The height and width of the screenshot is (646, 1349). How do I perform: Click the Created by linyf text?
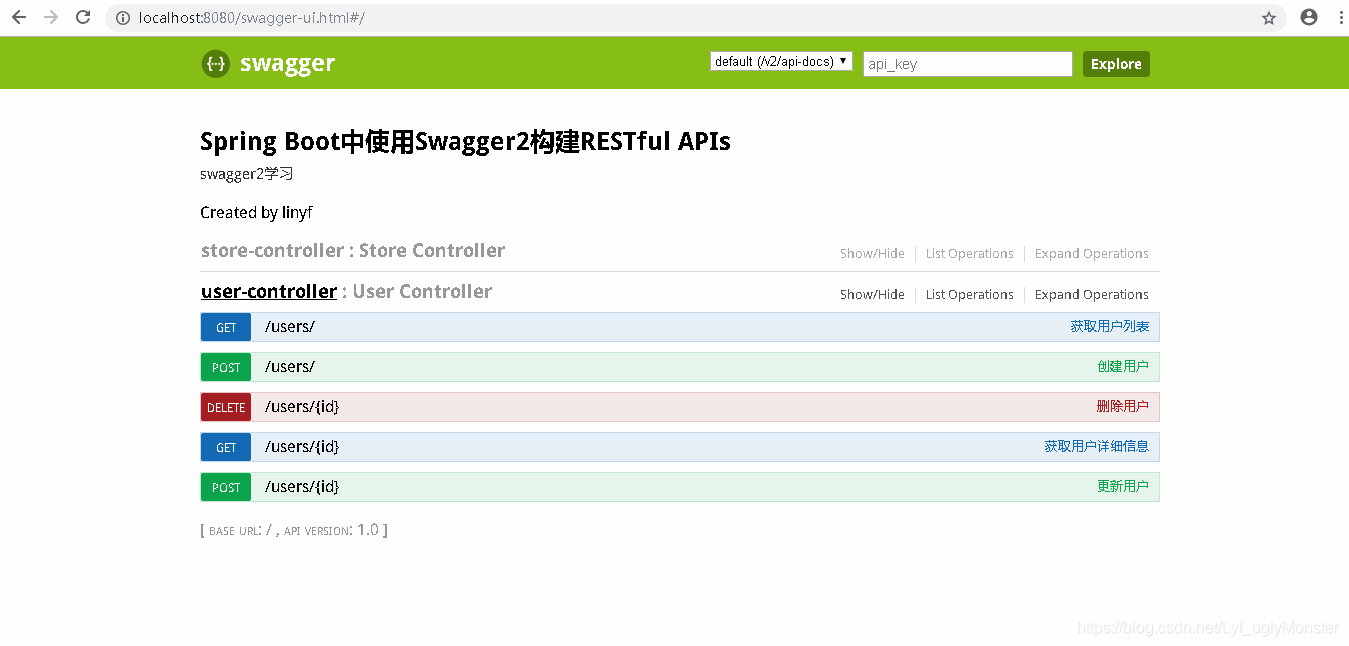tap(257, 212)
